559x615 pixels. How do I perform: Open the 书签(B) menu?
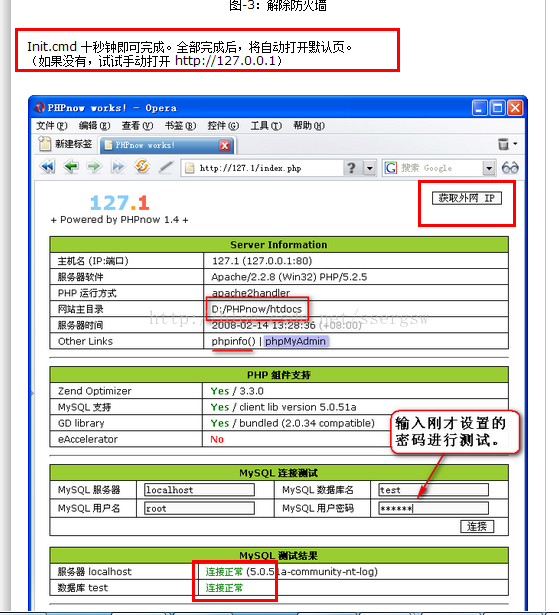coord(180,126)
